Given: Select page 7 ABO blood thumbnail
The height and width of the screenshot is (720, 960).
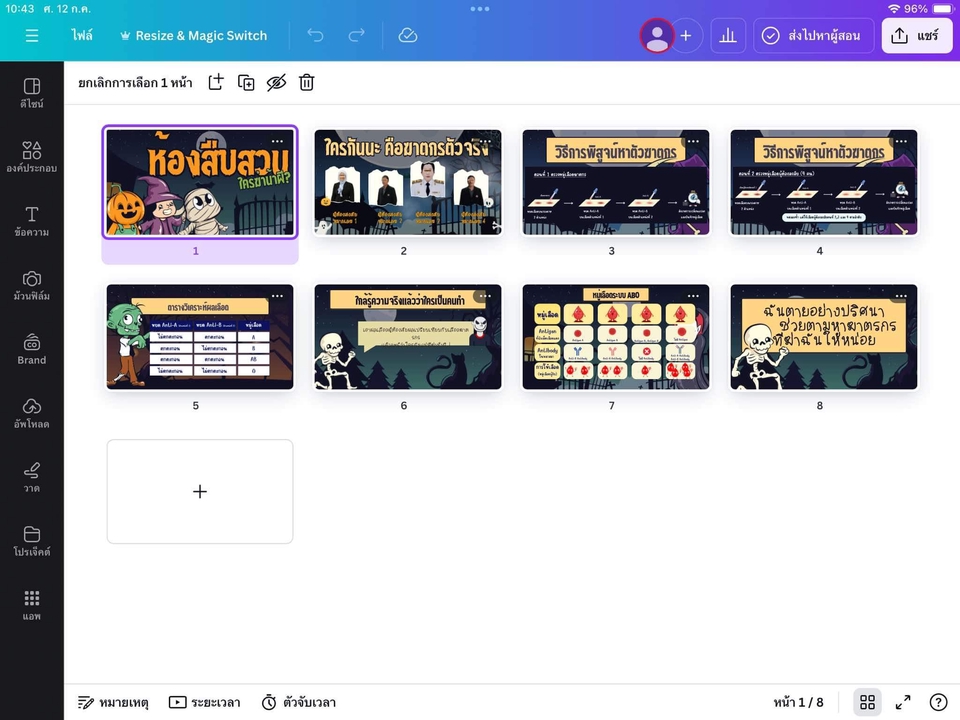Looking at the screenshot, I should click(616, 337).
